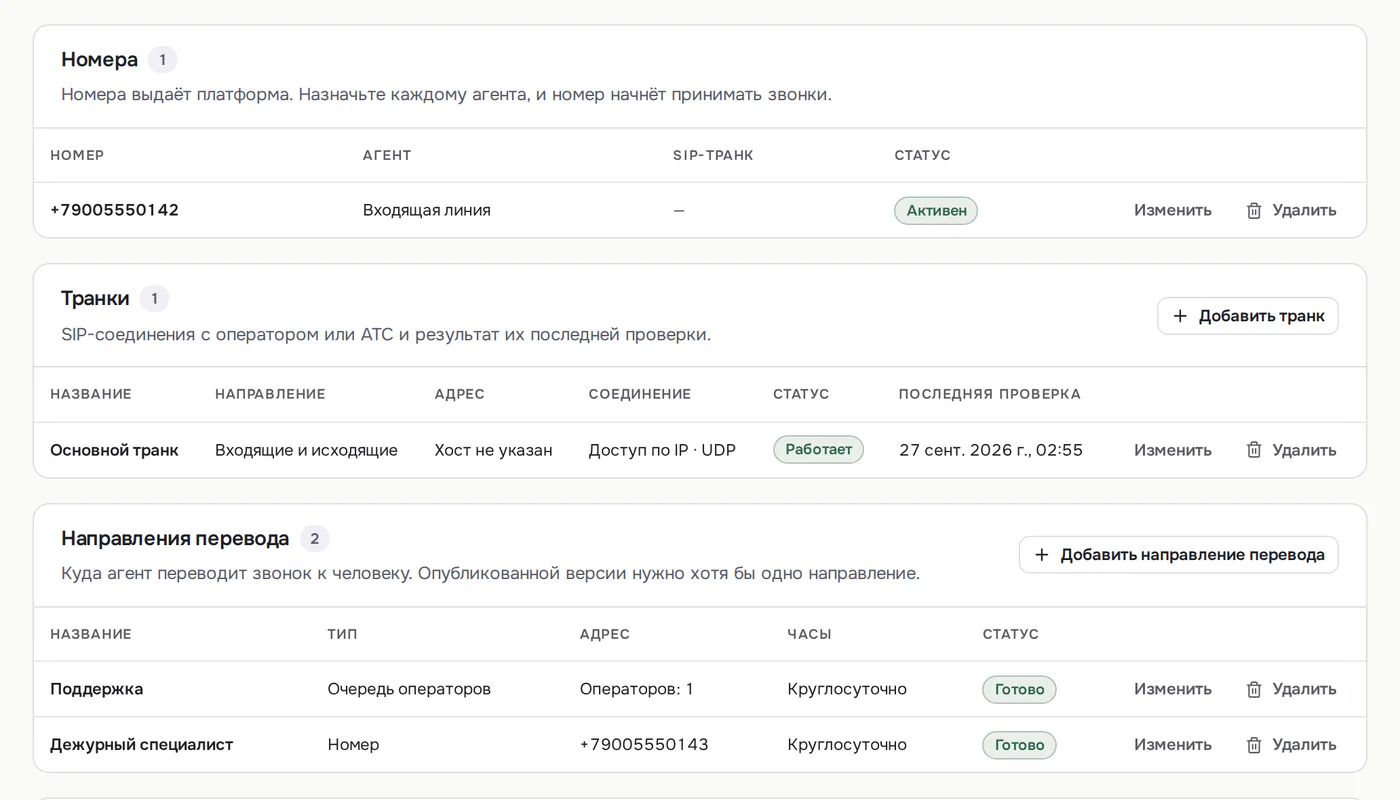
Task: Click SIP-ТРАНК column header
Action: (x=713, y=155)
